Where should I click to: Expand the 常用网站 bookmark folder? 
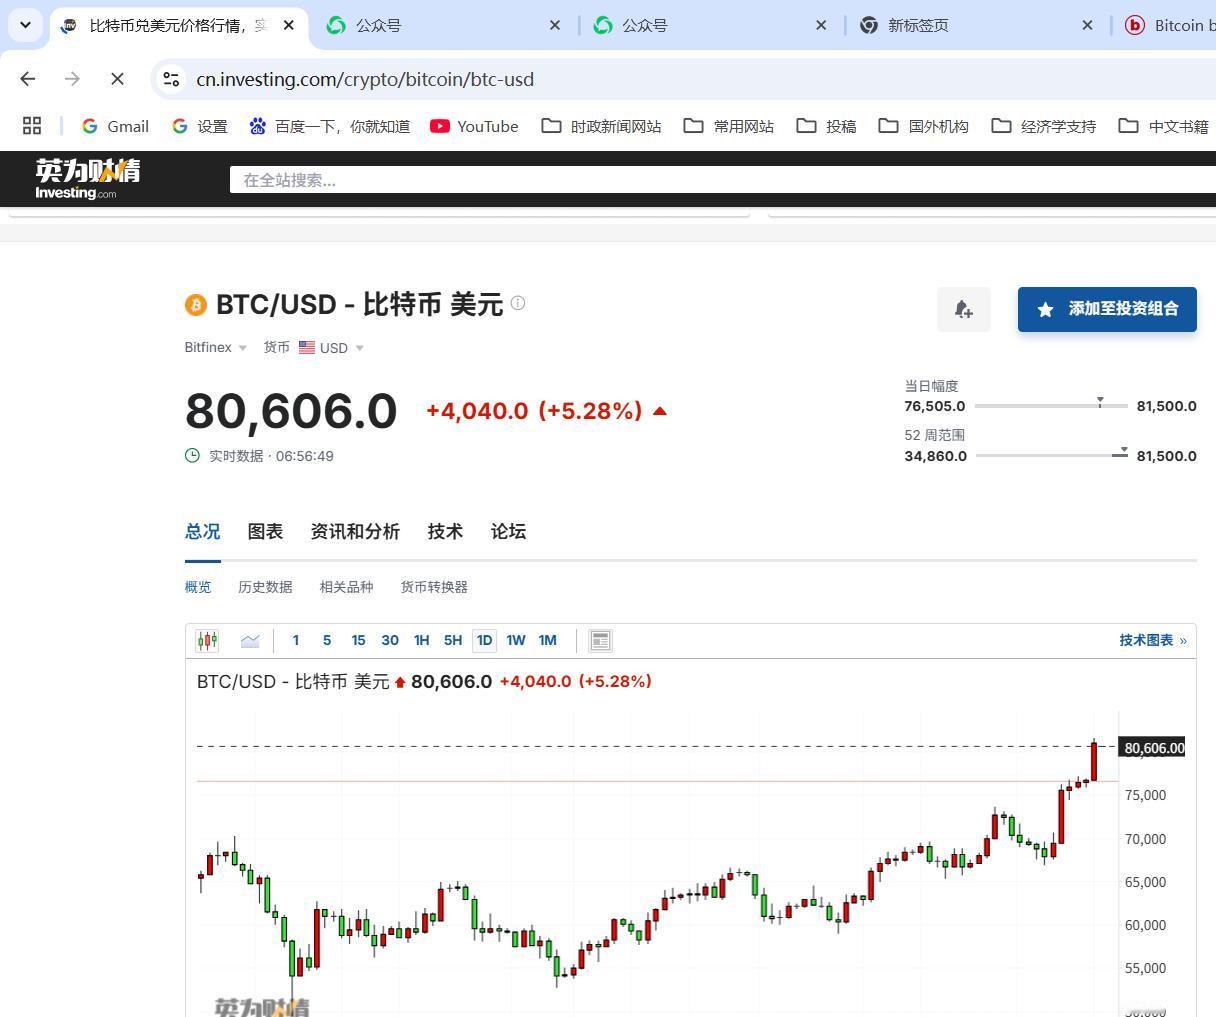728,126
